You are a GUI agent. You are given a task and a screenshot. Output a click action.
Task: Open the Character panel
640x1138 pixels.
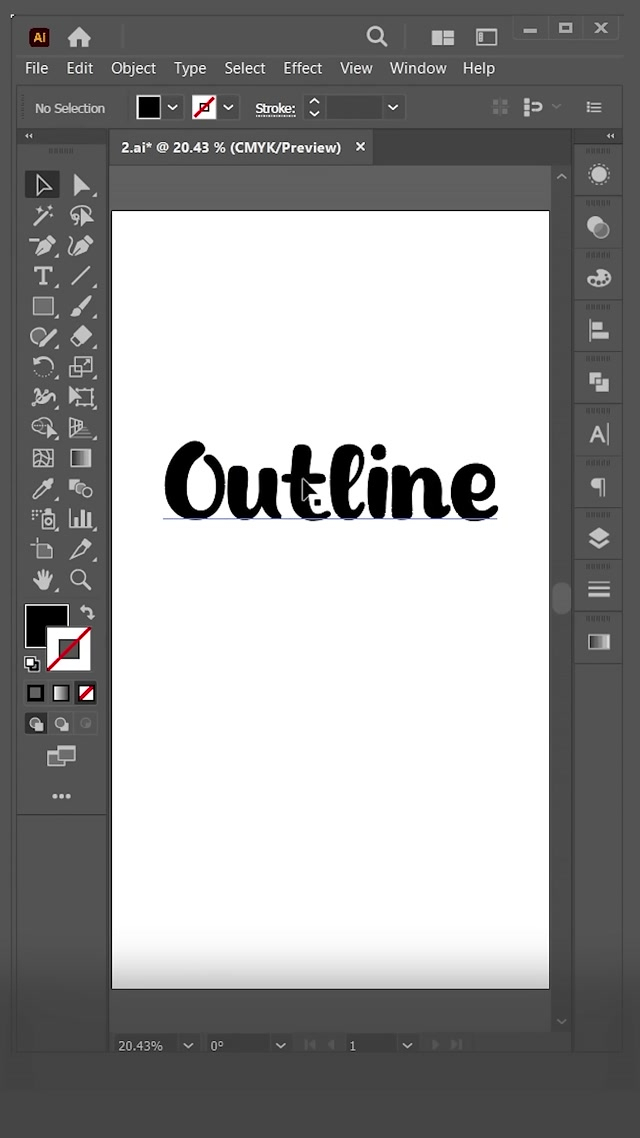pyautogui.click(x=598, y=434)
